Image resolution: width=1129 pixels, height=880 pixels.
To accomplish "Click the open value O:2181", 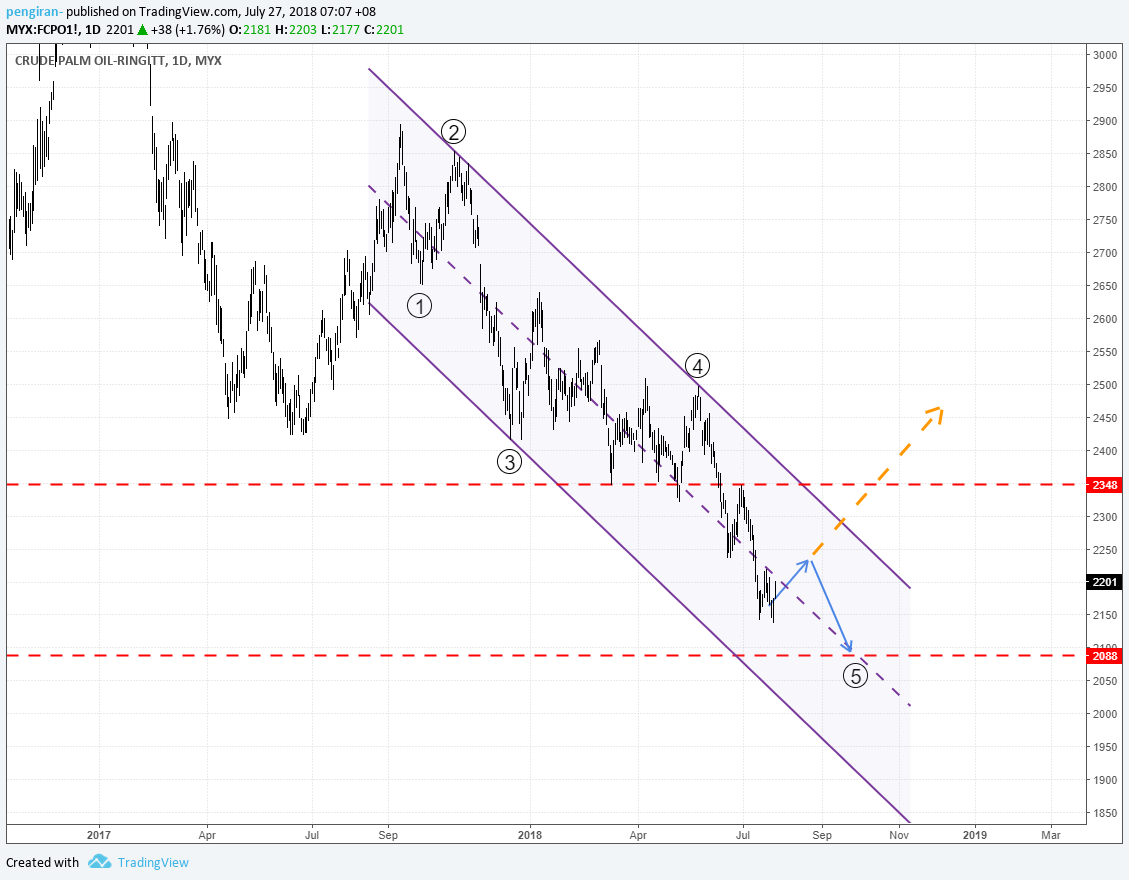I will (251, 30).
